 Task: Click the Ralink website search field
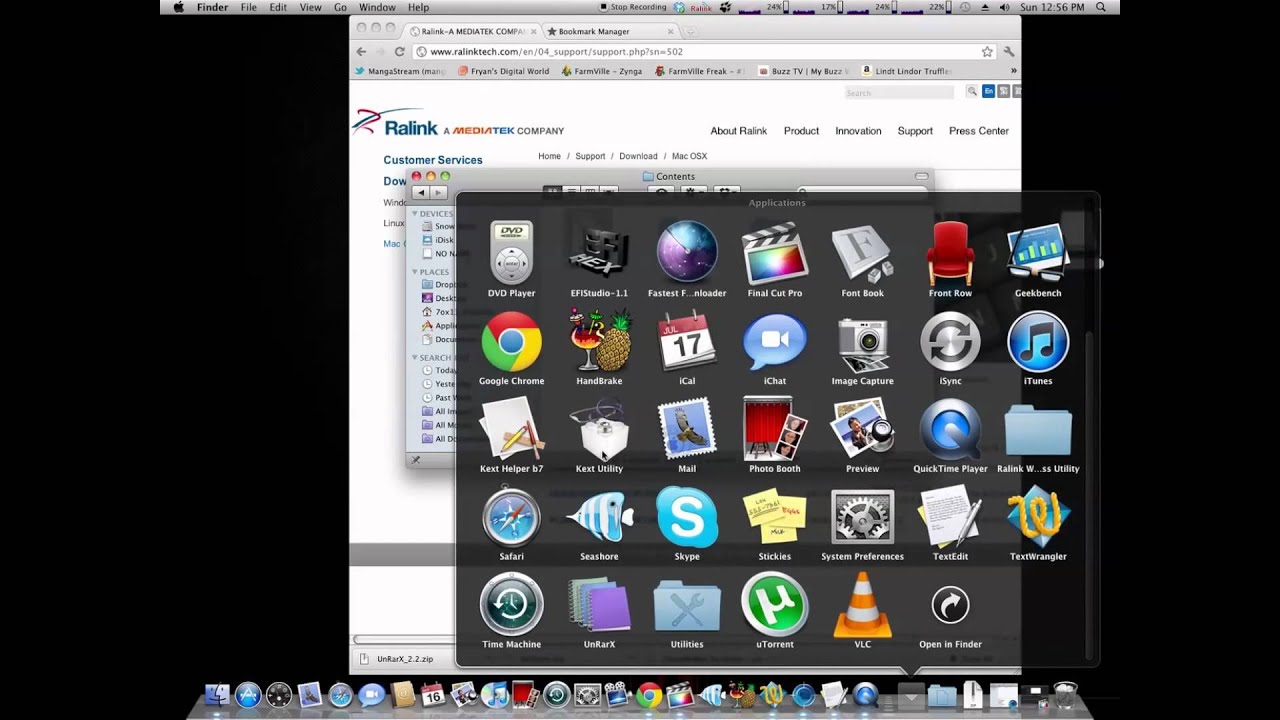(899, 93)
